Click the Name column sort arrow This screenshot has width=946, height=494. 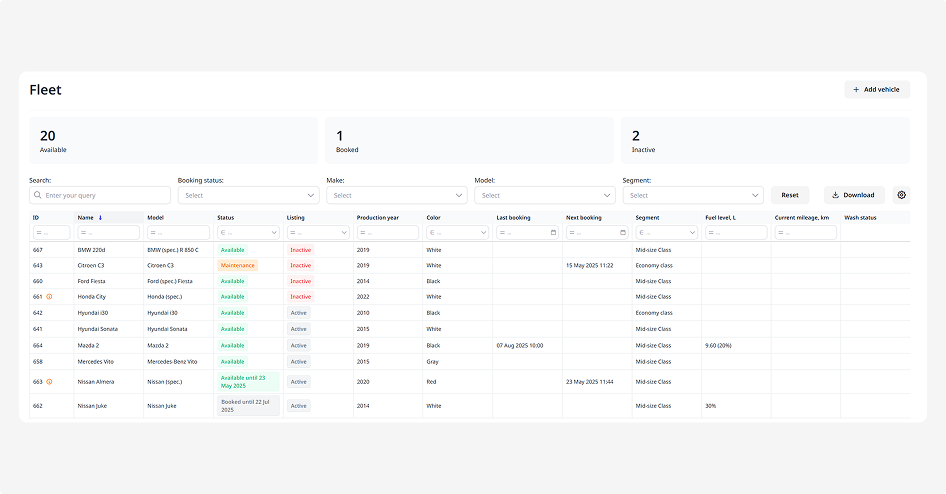pos(100,217)
